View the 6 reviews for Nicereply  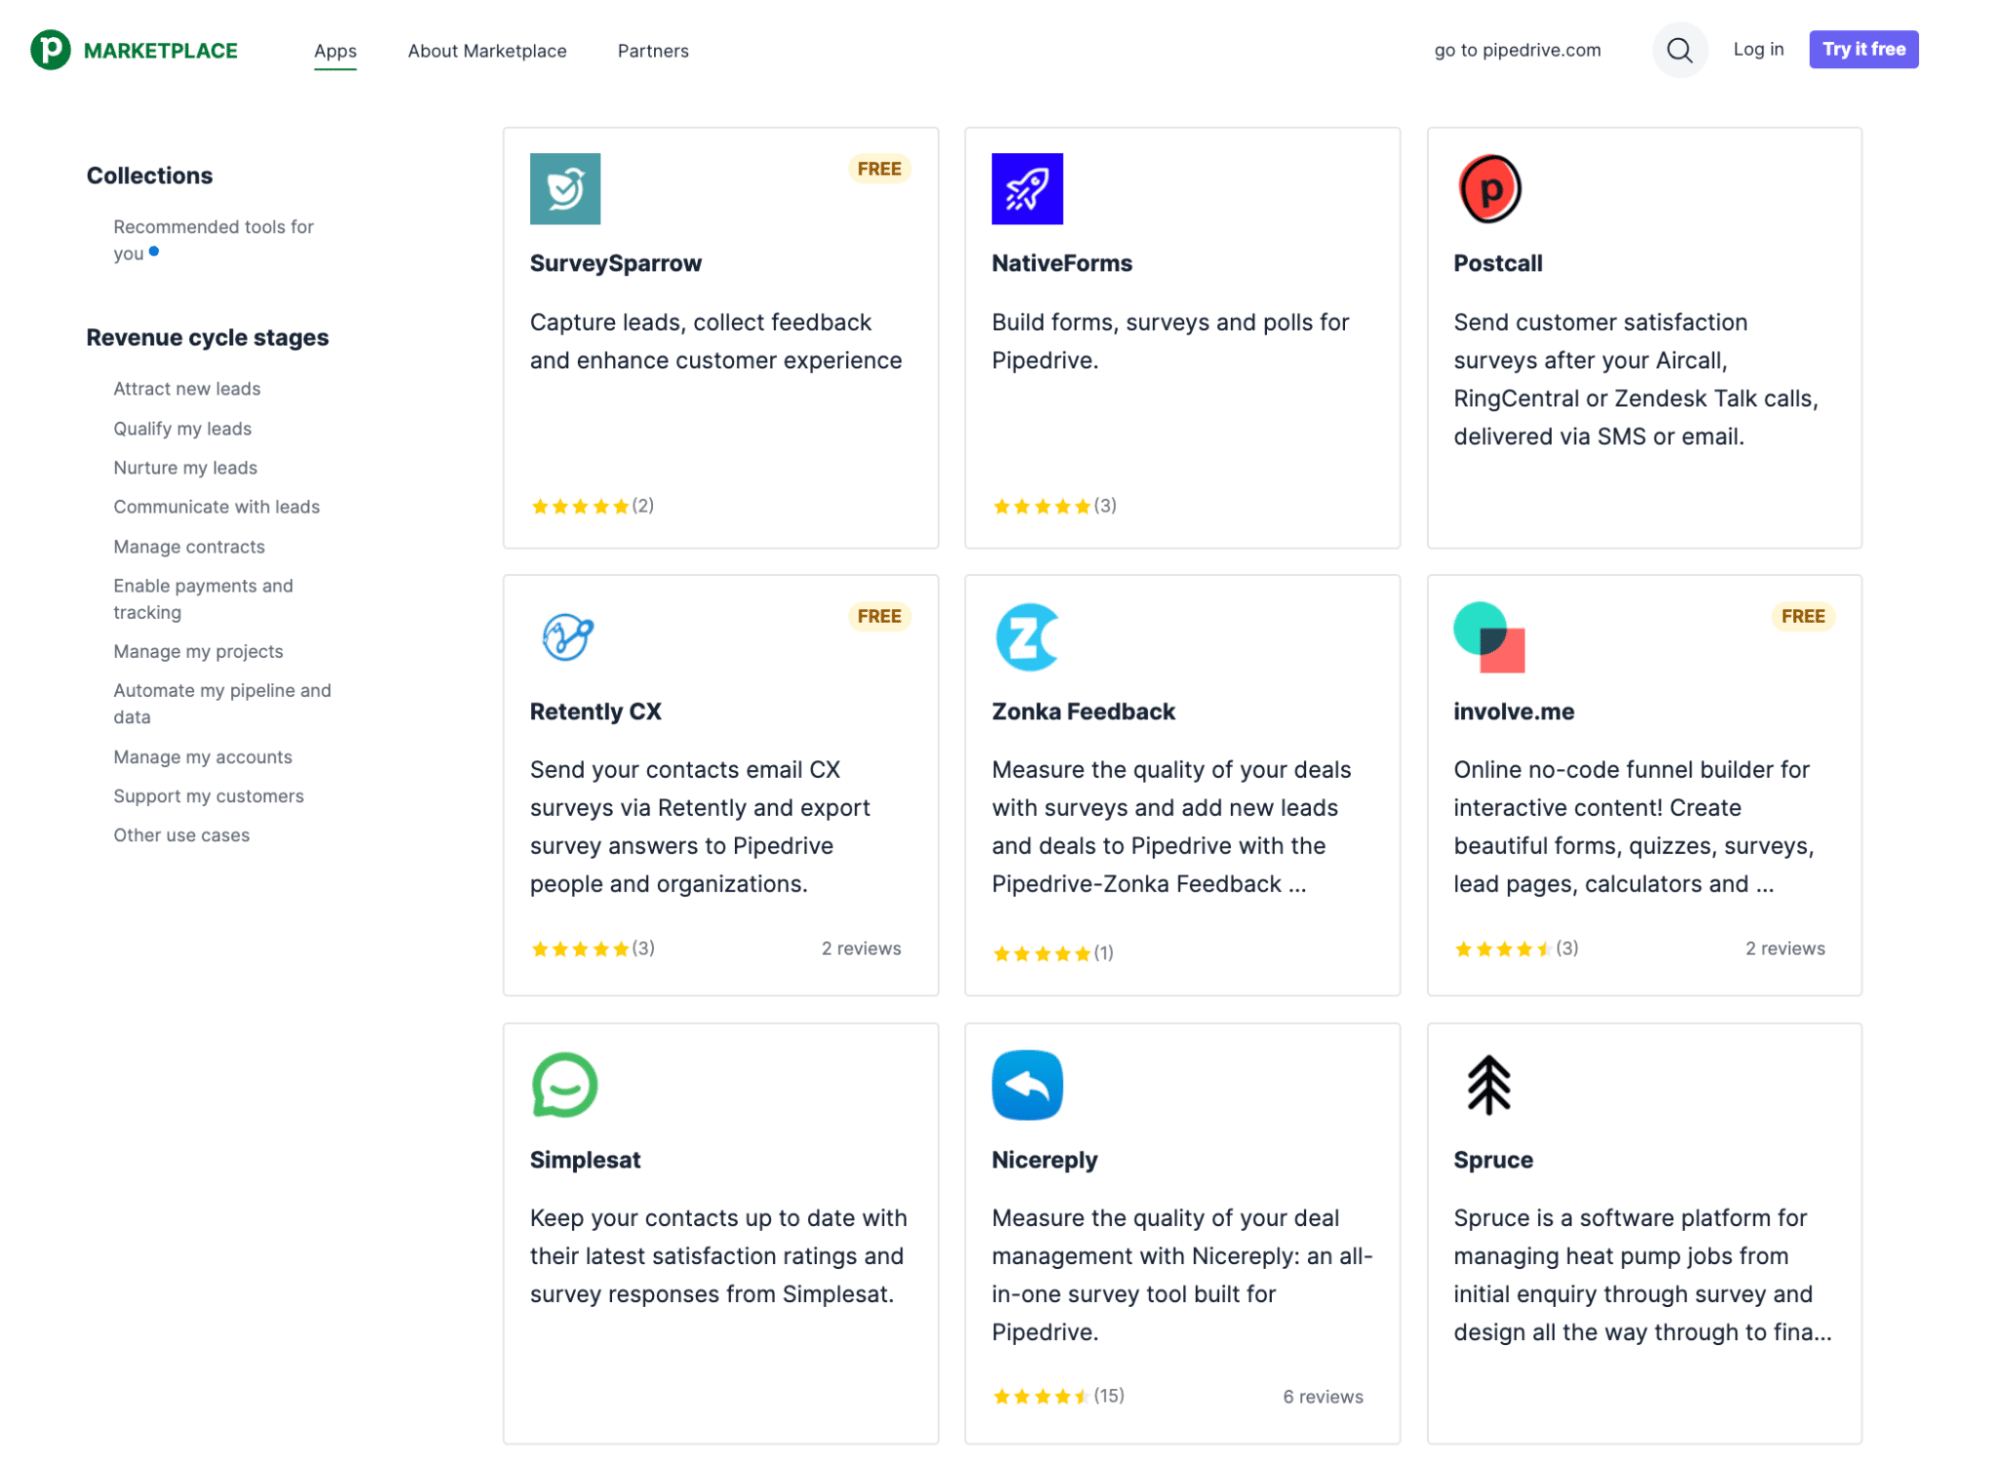click(x=1323, y=1396)
